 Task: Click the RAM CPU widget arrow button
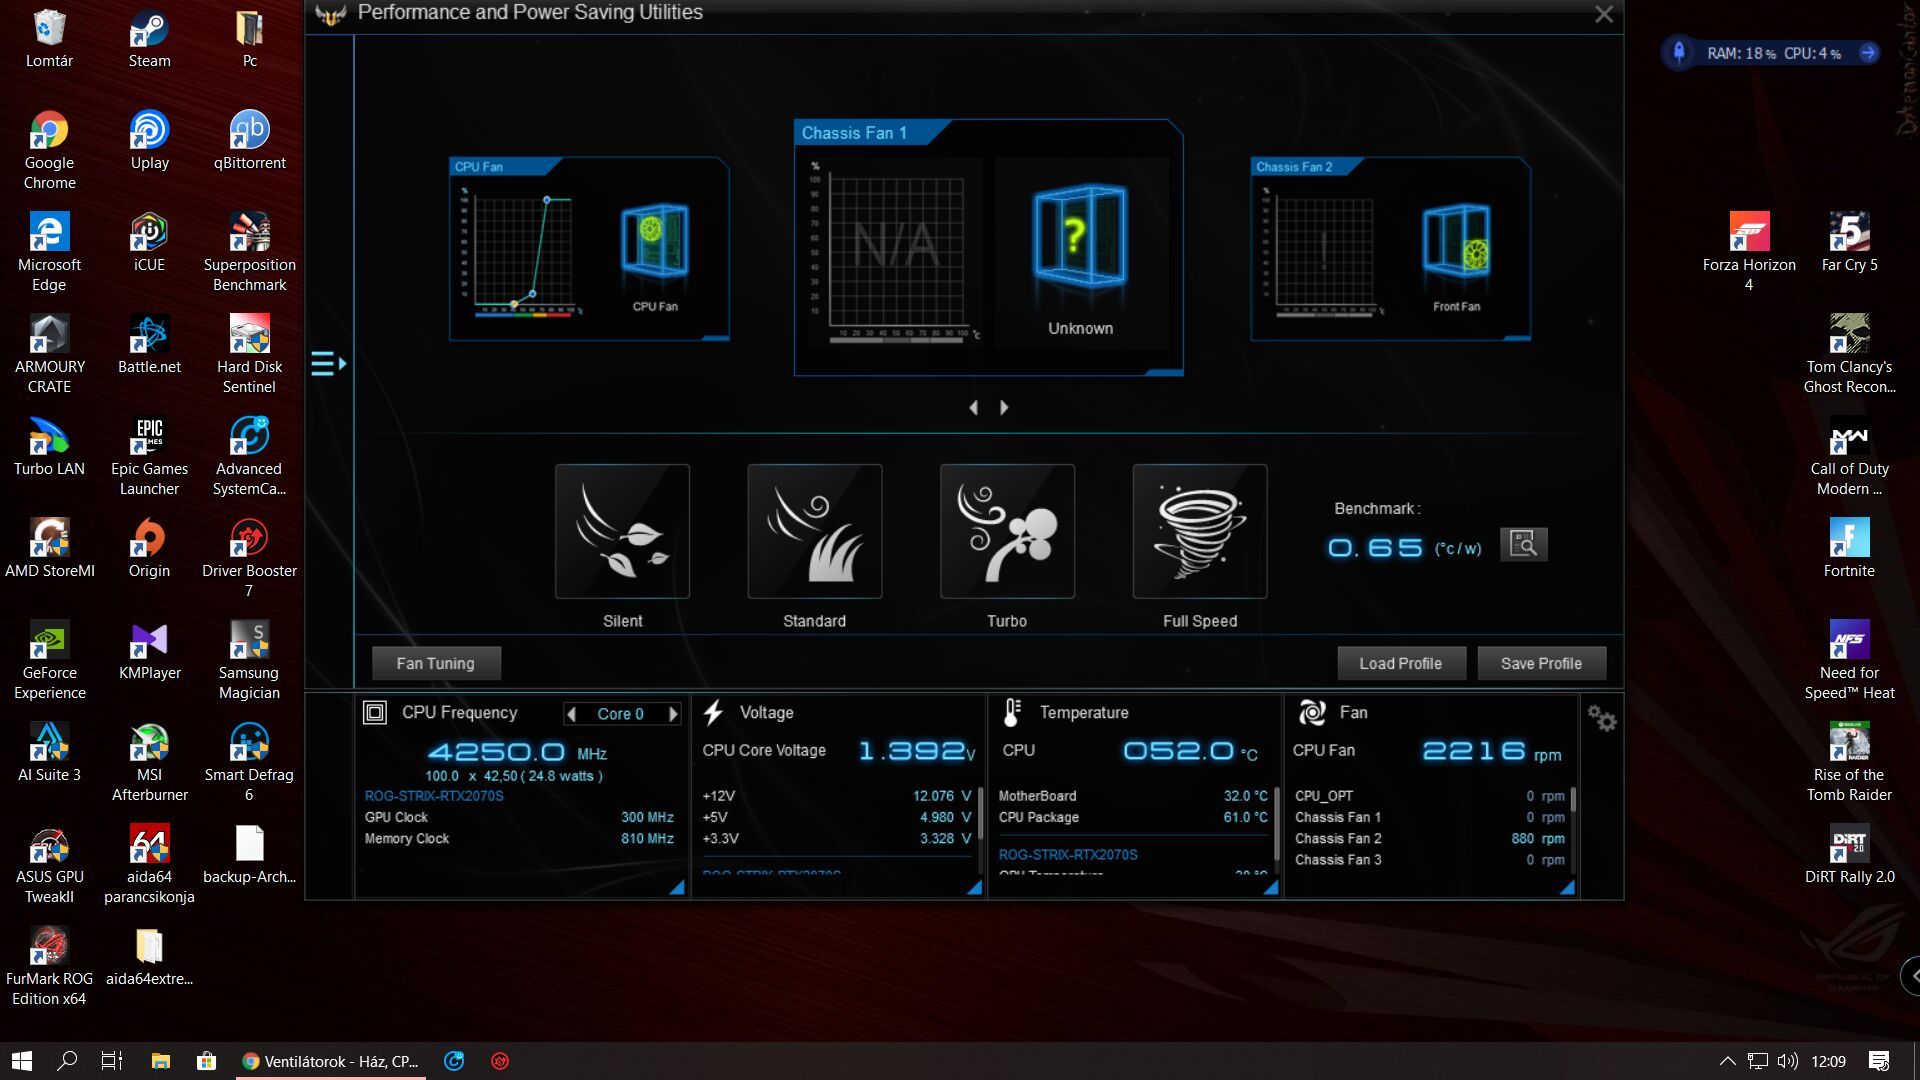pyautogui.click(x=1868, y=53)
